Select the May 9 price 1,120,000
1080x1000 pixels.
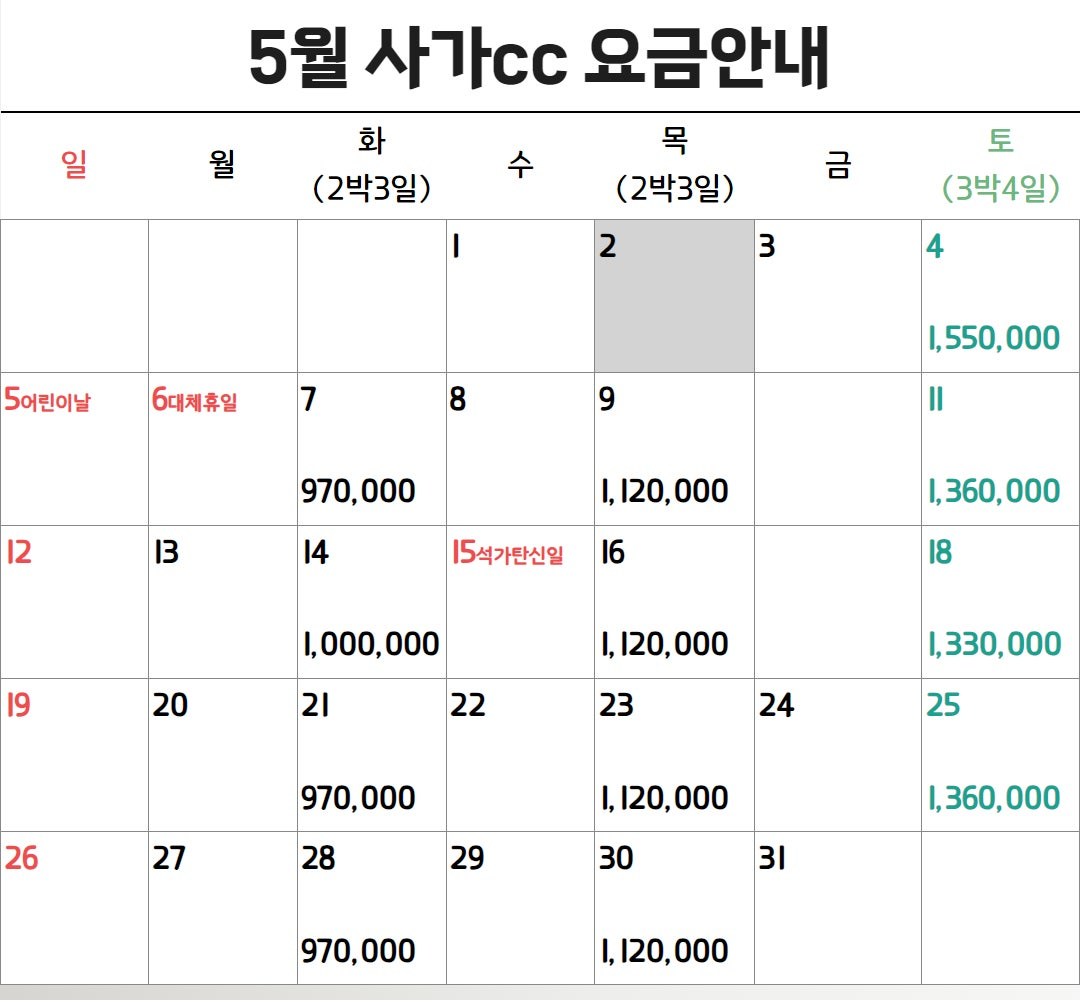click(664, 491)
